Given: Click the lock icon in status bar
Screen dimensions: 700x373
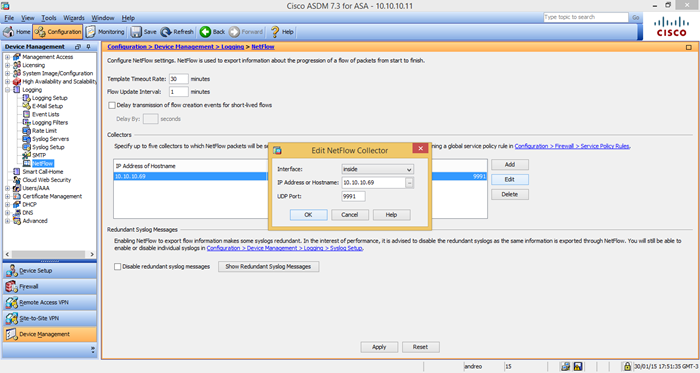Looking at the screenshot, I should (627, 366).
